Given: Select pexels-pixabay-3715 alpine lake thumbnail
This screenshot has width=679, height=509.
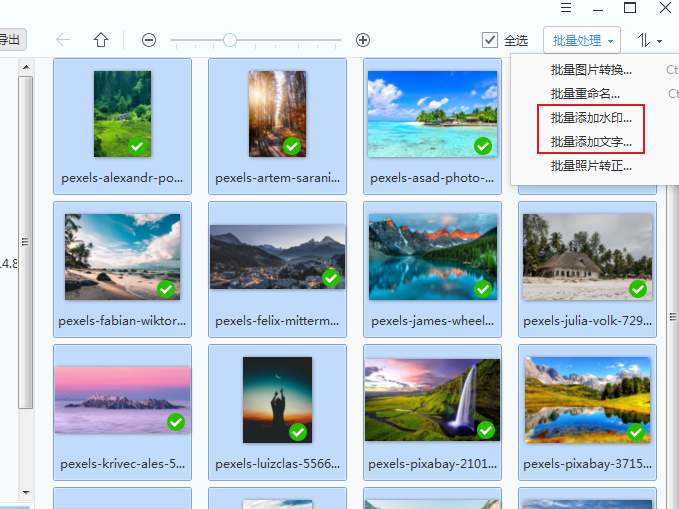Looking at the screenshot, I should click(588, 400).
